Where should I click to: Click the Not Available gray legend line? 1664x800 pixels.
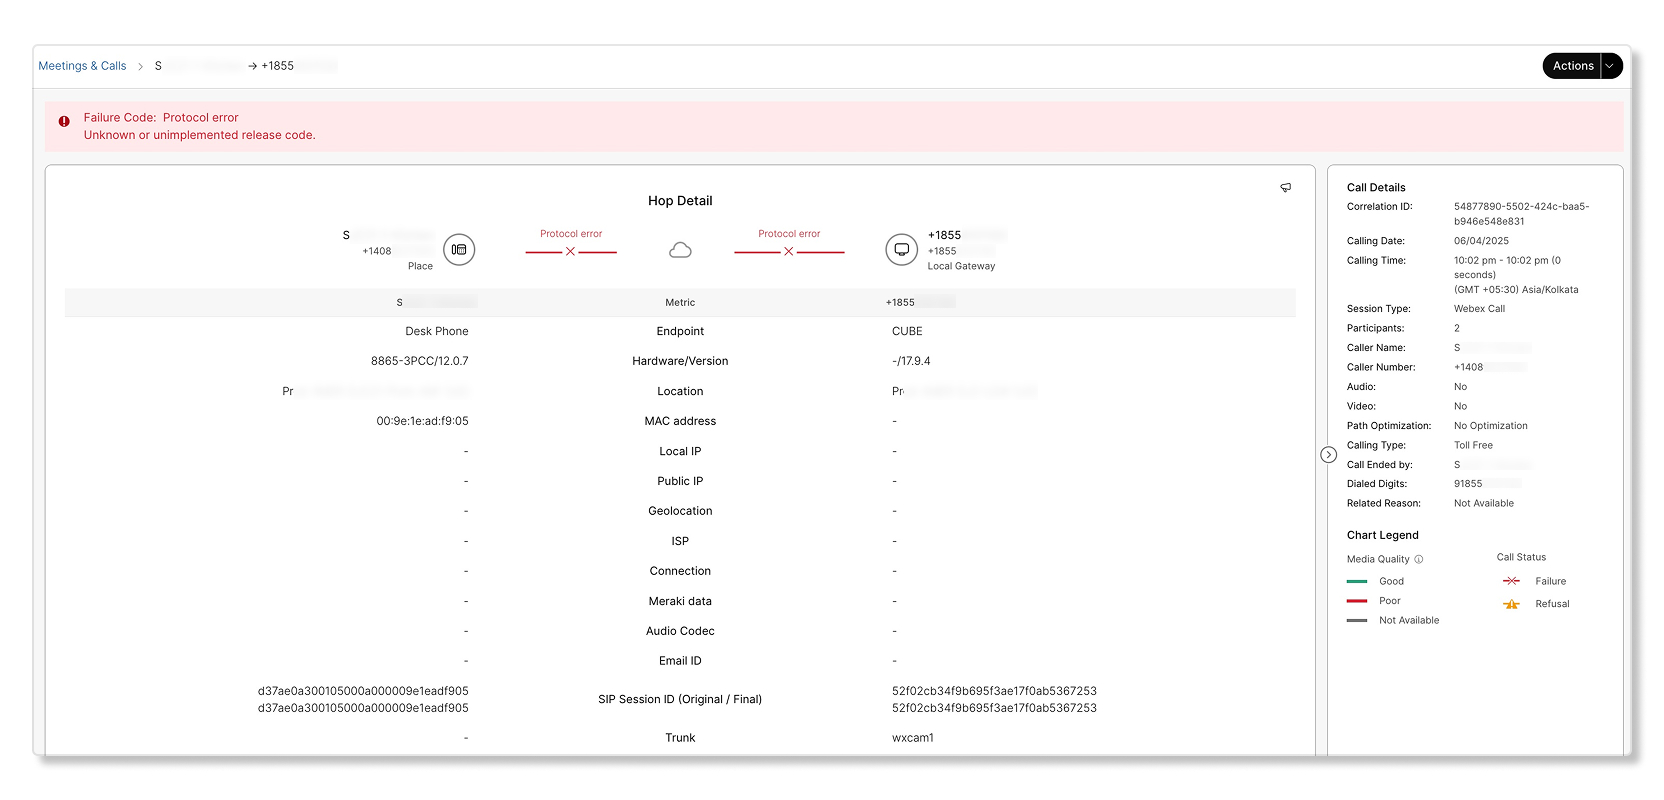pyautogui.click(x=1357, y=620)
